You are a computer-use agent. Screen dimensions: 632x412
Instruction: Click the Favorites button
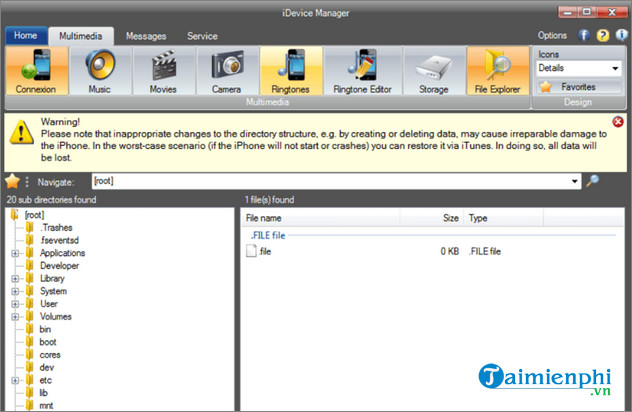tap(579, 87)
